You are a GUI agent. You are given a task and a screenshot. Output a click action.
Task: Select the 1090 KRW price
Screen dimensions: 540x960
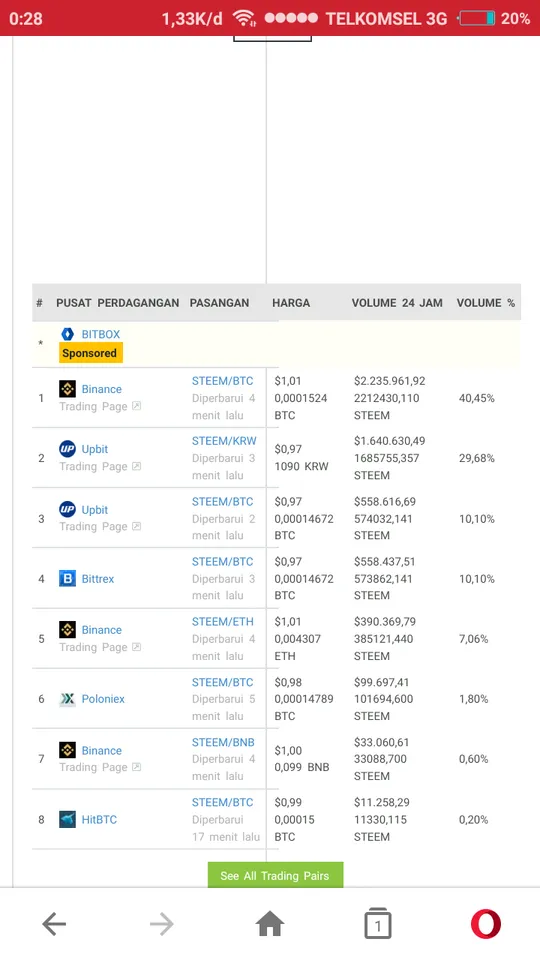point(301,467)
